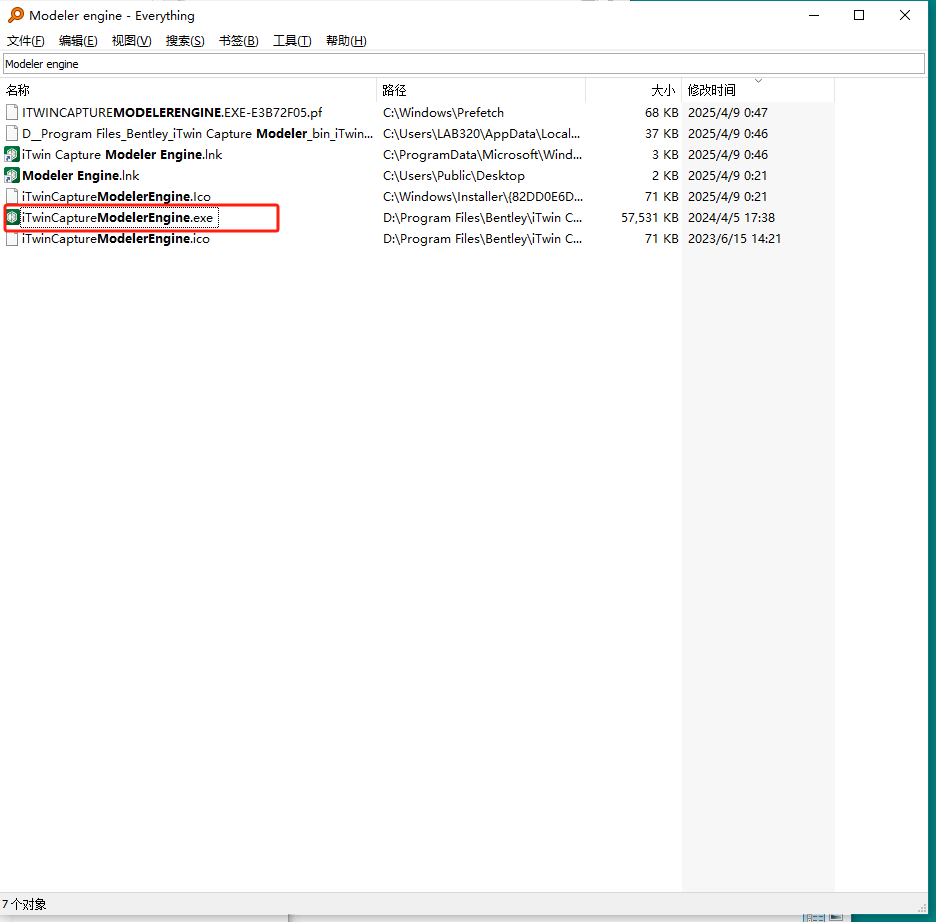Open the 编辑(E) menu
Viewport: 936px width, 922px height.
pos(78,41)
